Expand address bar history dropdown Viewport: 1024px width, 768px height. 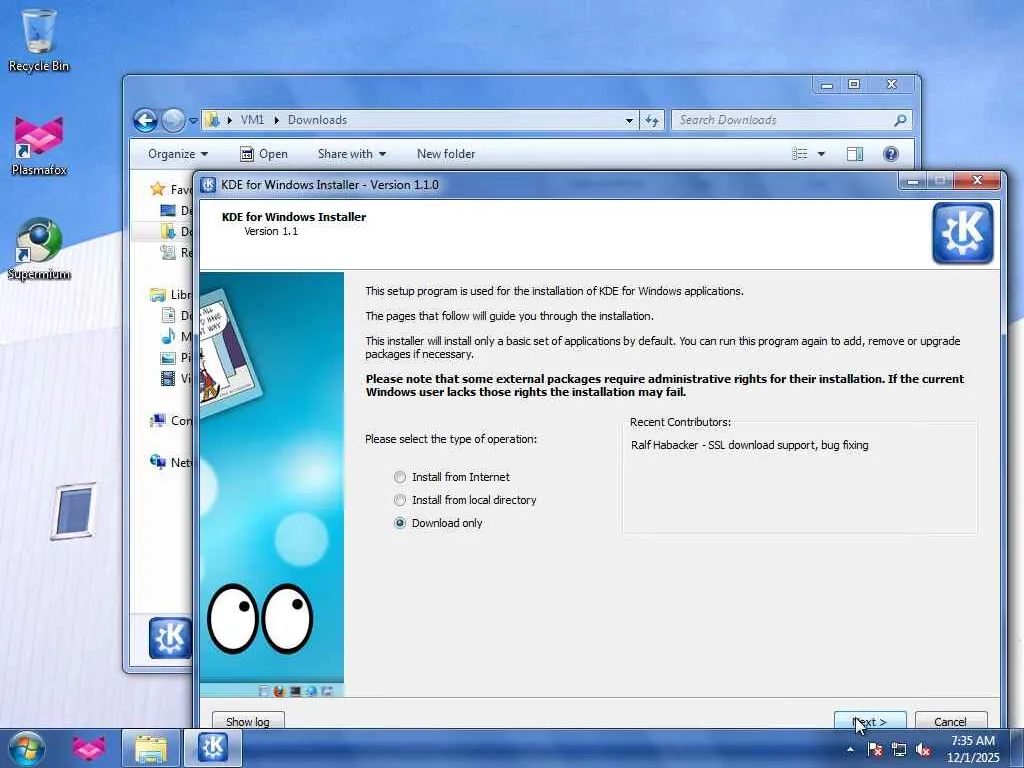[x=629, y=120]
